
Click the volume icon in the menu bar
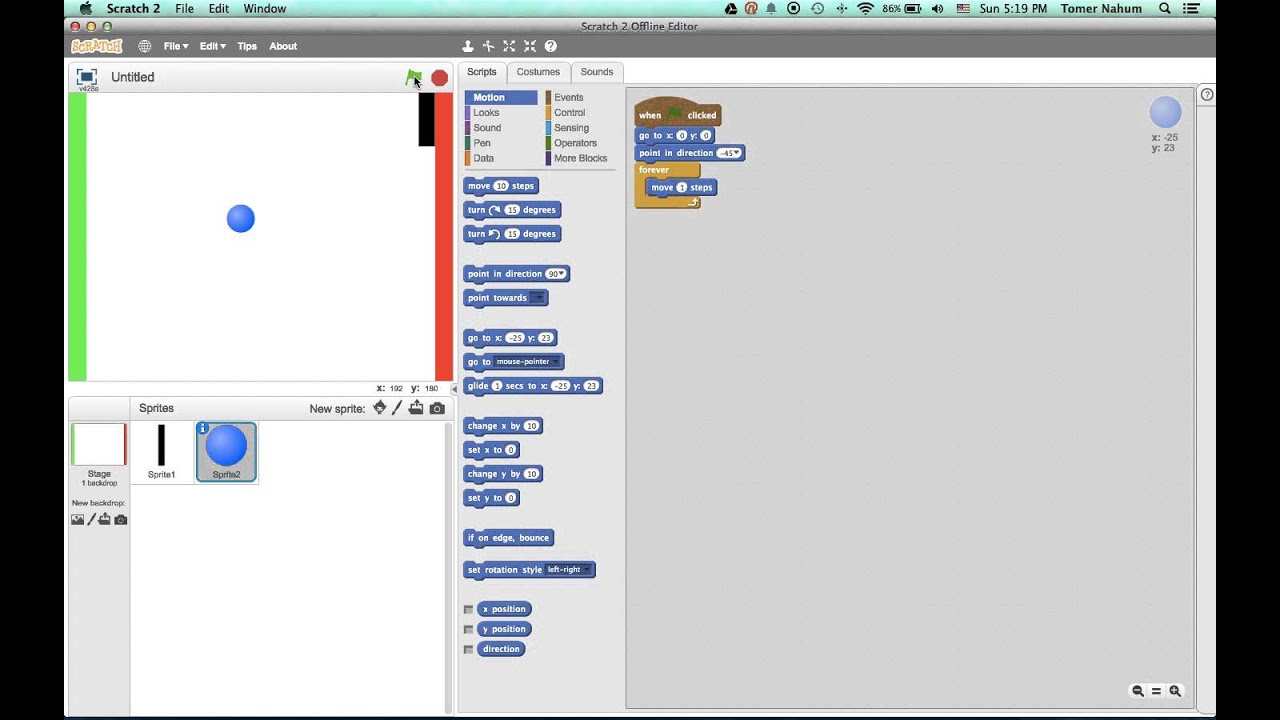[x=937, y=8]
